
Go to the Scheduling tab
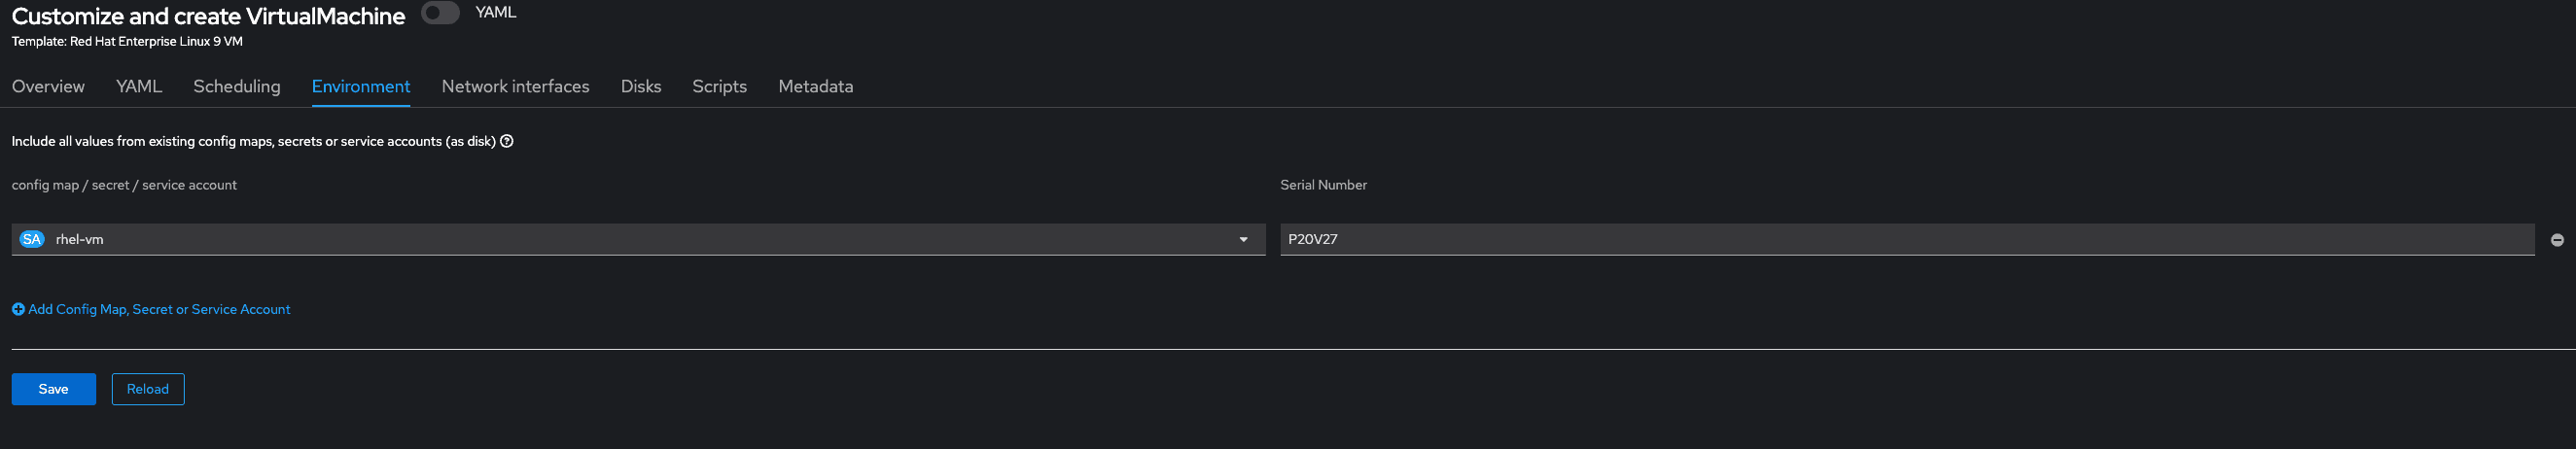coord(237,87)
